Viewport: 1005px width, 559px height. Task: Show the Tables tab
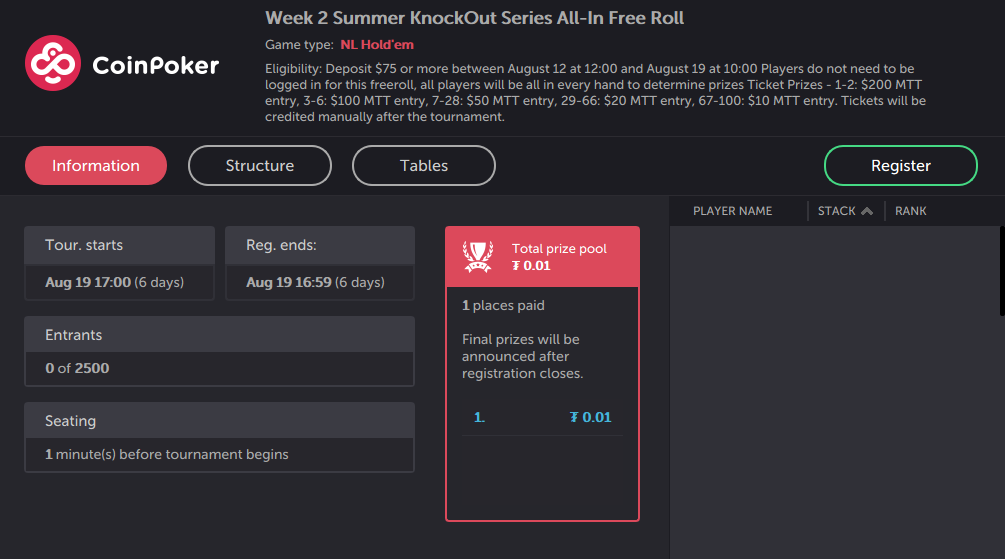[424, 166]
